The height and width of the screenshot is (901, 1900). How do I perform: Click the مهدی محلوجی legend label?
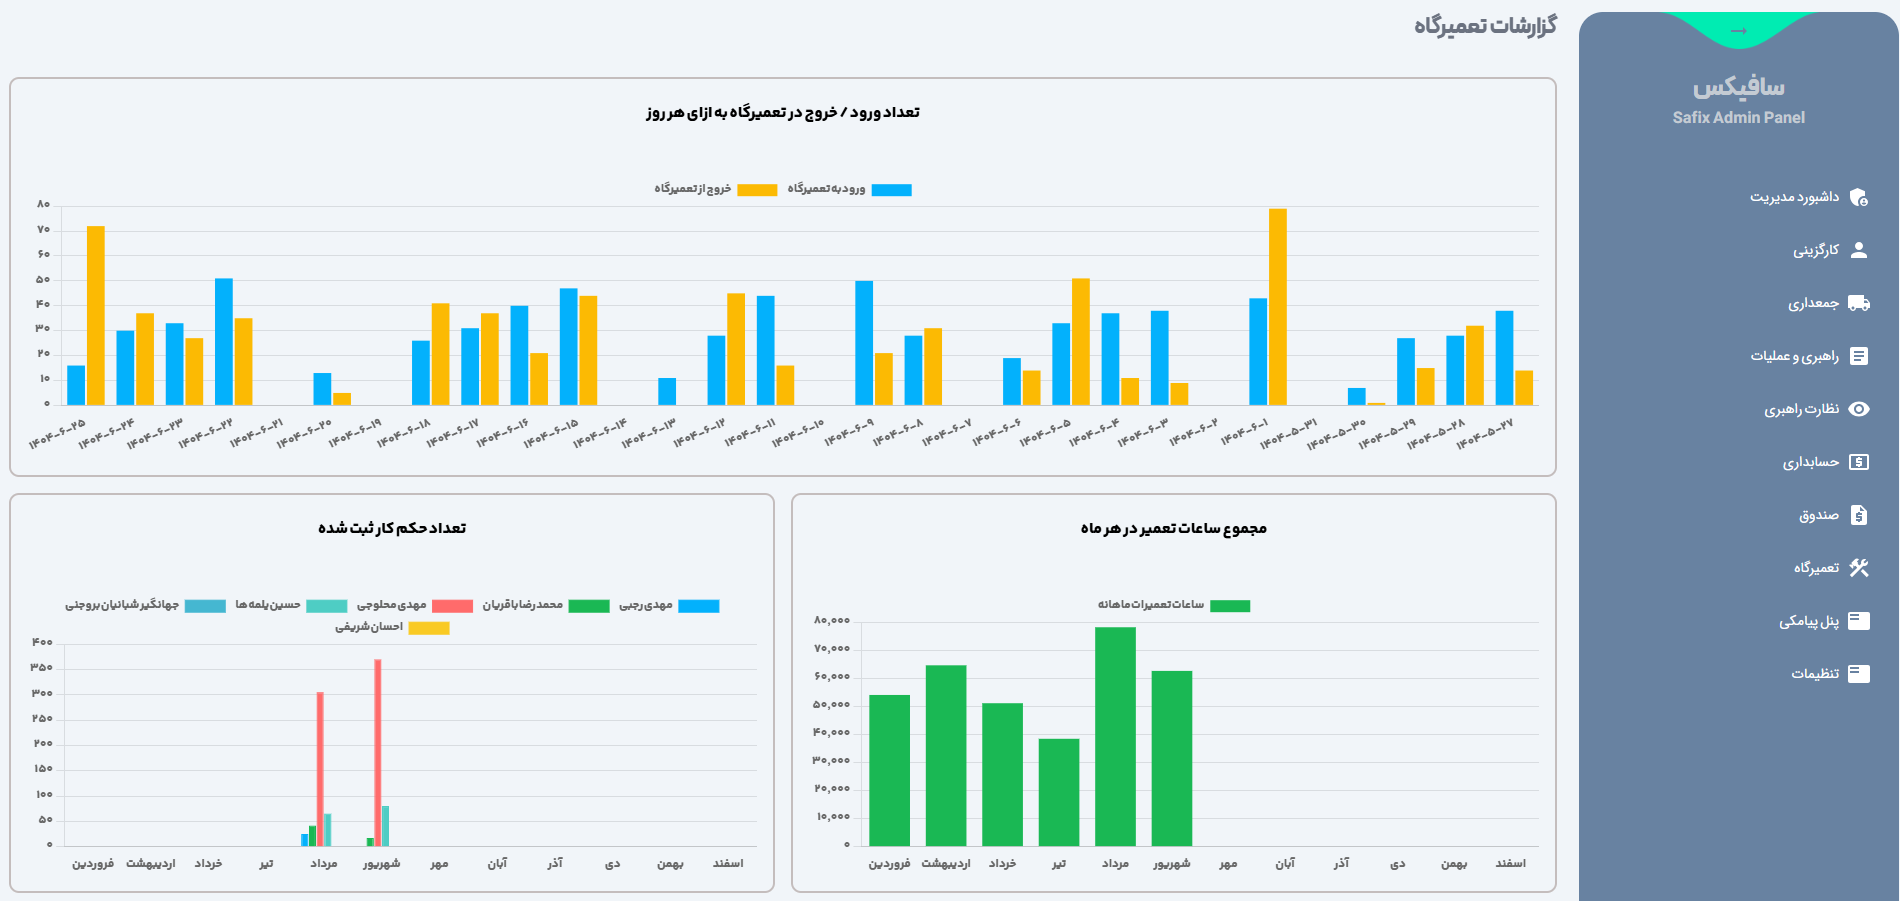point(391,605)
